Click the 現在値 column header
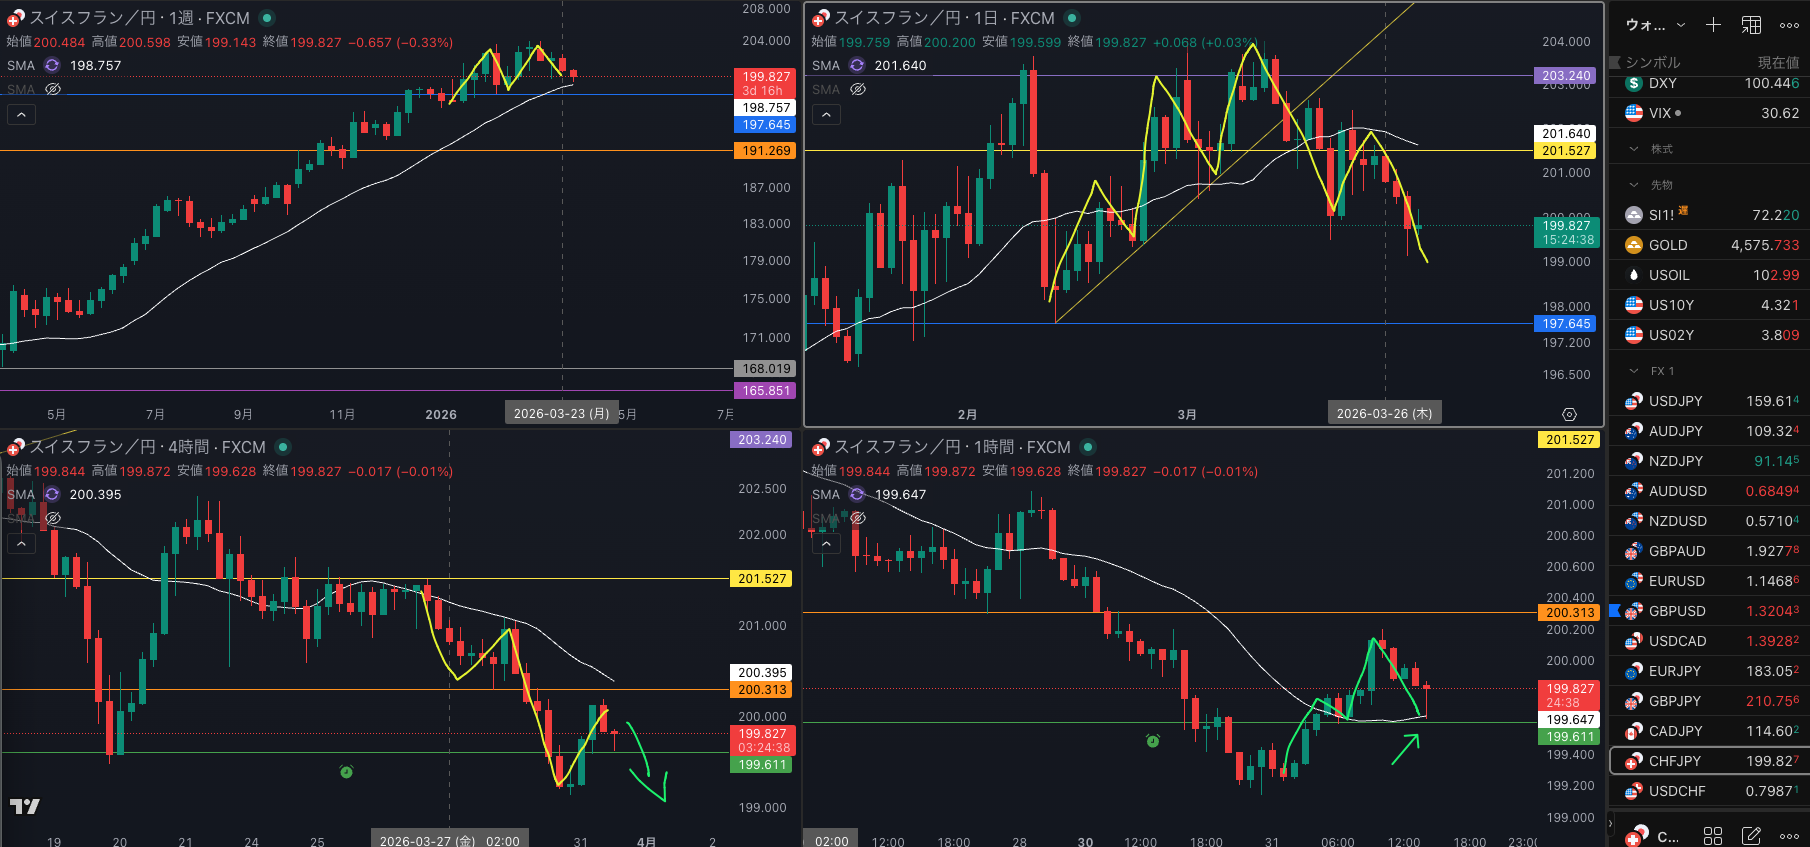The height and width of the screenshot is (847, 1810). [1777, 62]
